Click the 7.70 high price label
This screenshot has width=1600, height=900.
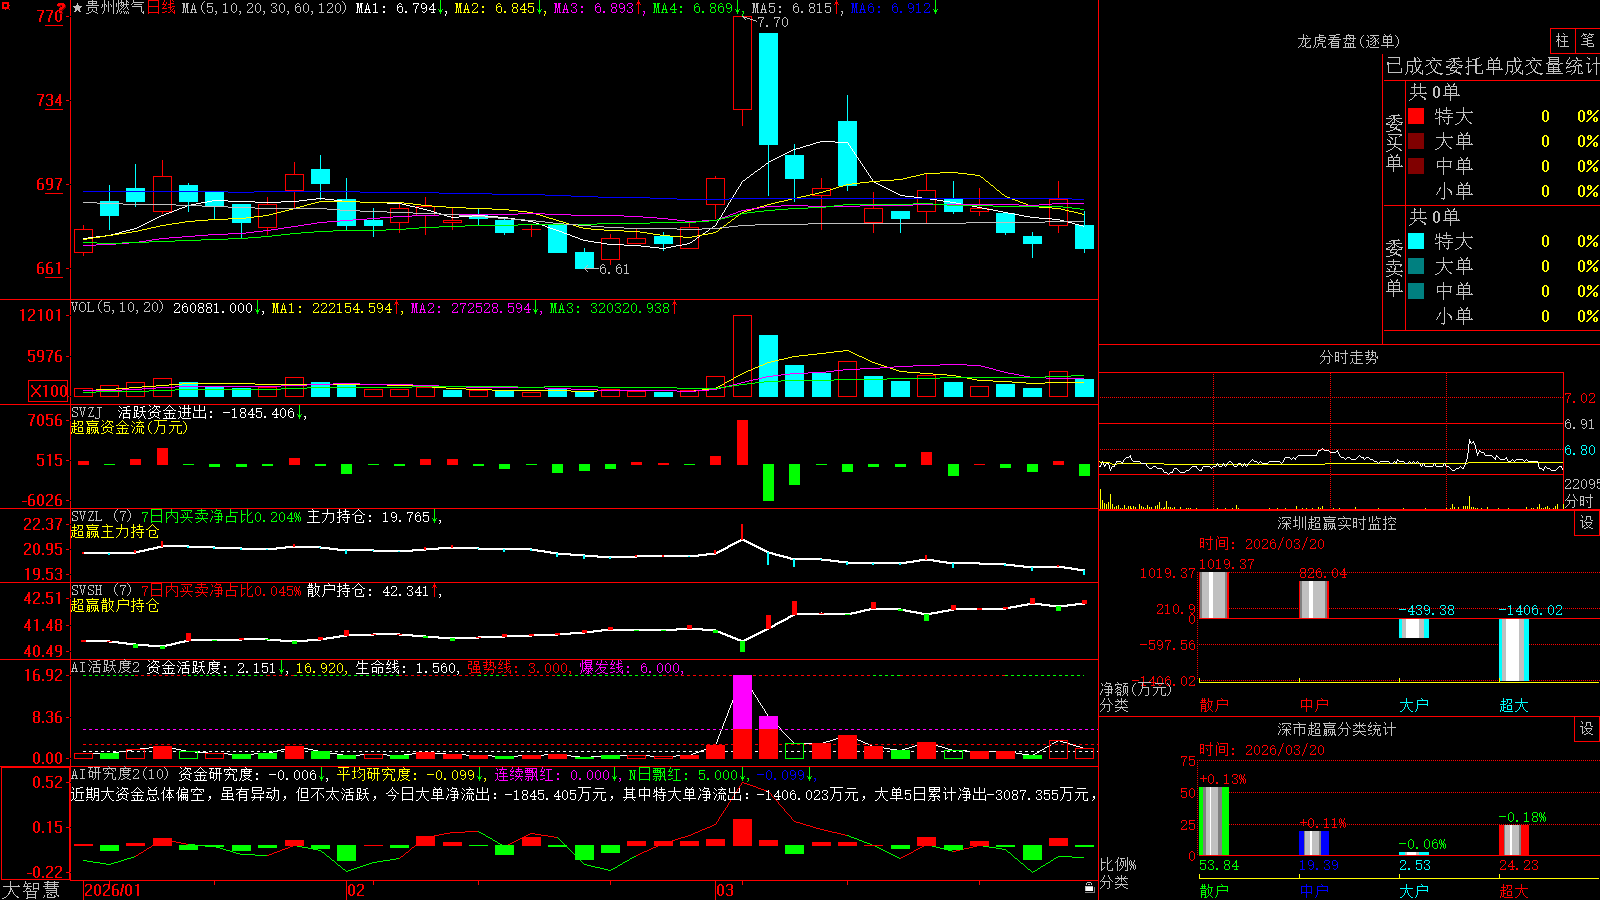pyautogui.click(x=772, y=22)
